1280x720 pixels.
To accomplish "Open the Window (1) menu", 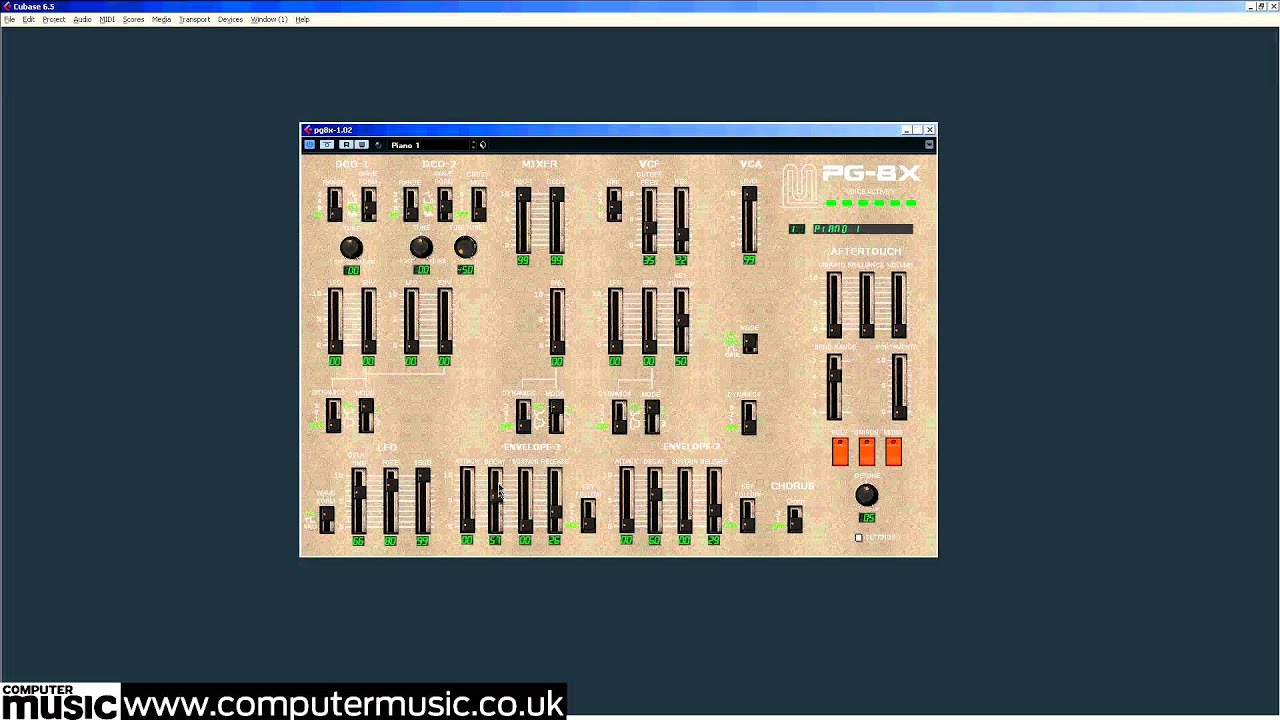I will point(269,19).
